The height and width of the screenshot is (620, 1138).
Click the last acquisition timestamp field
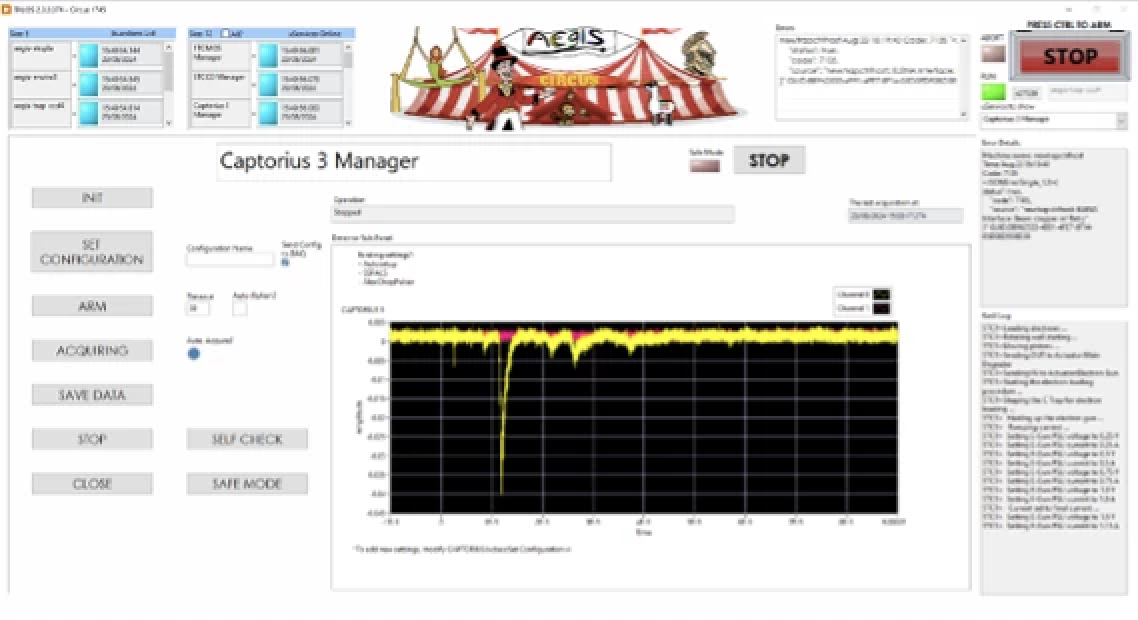(x=906, y=216)
